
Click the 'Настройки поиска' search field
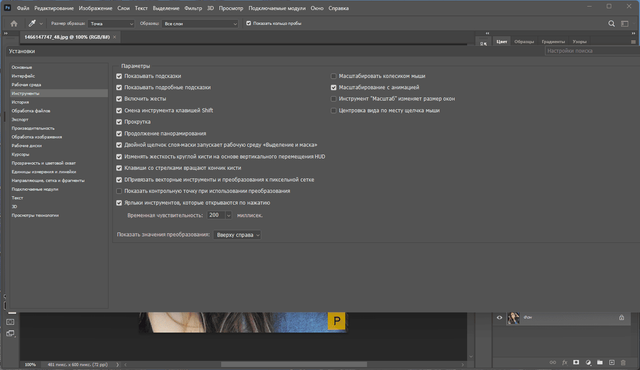tap(592, 51)
